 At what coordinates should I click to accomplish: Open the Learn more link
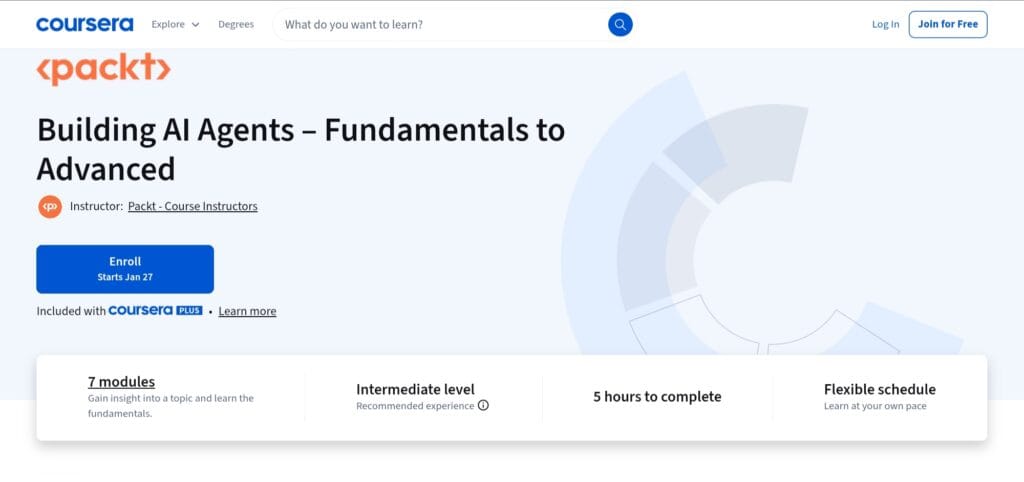pos(248,312)
